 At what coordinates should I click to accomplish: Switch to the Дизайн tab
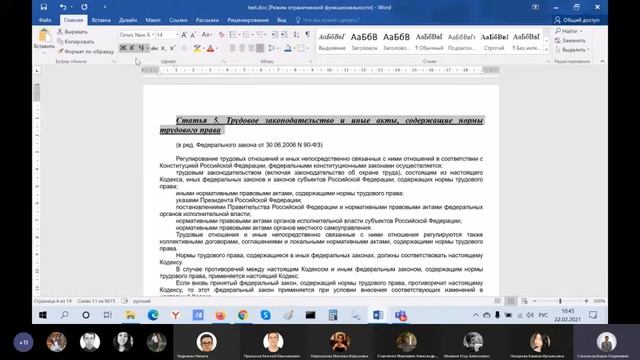click(x=128, y=20)
